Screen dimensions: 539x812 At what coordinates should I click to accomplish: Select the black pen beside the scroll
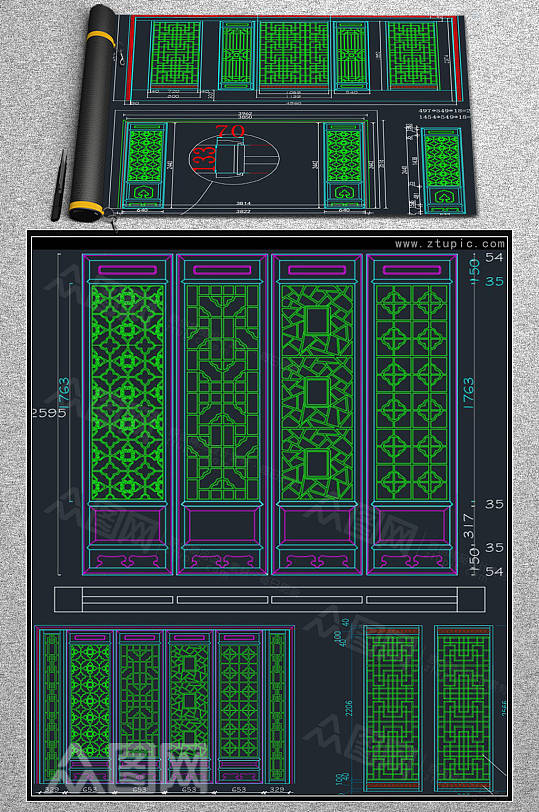59,185
